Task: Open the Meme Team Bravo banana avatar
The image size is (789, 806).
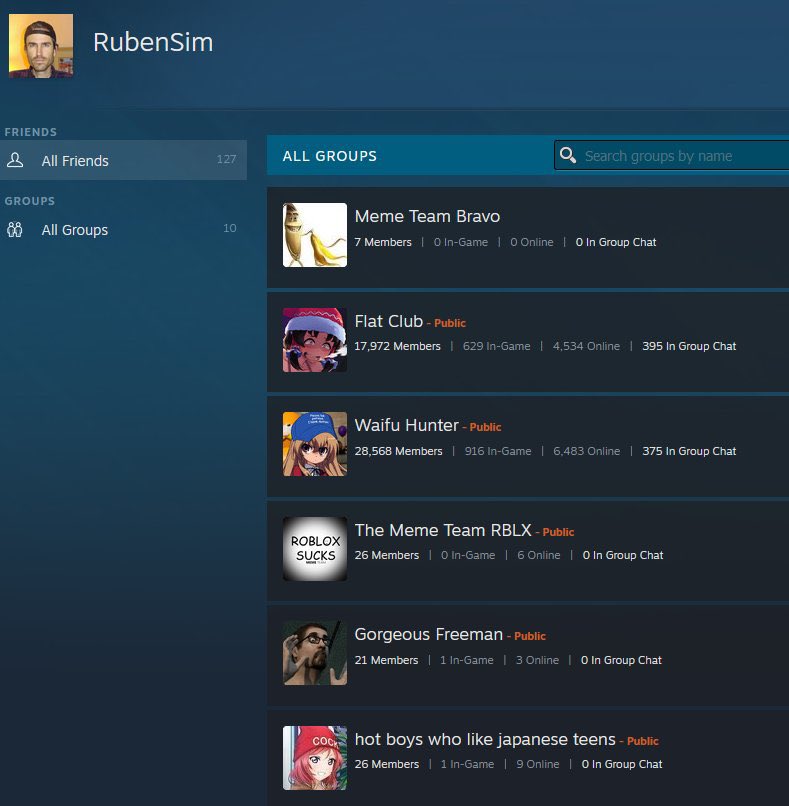Action: 315,235
